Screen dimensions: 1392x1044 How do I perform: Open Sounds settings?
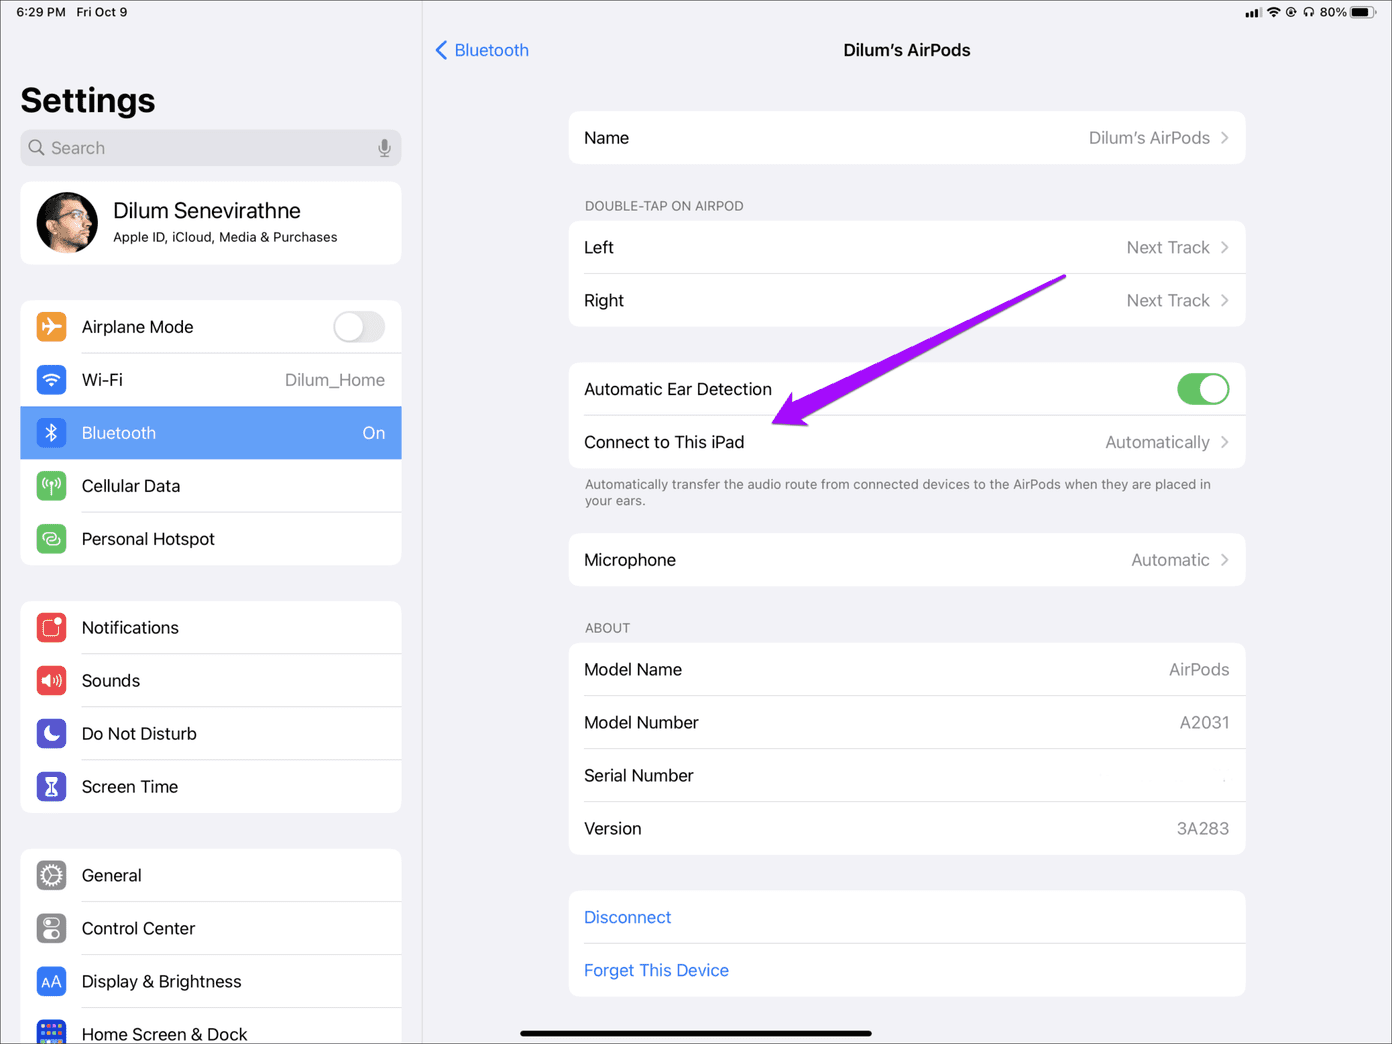211,681
